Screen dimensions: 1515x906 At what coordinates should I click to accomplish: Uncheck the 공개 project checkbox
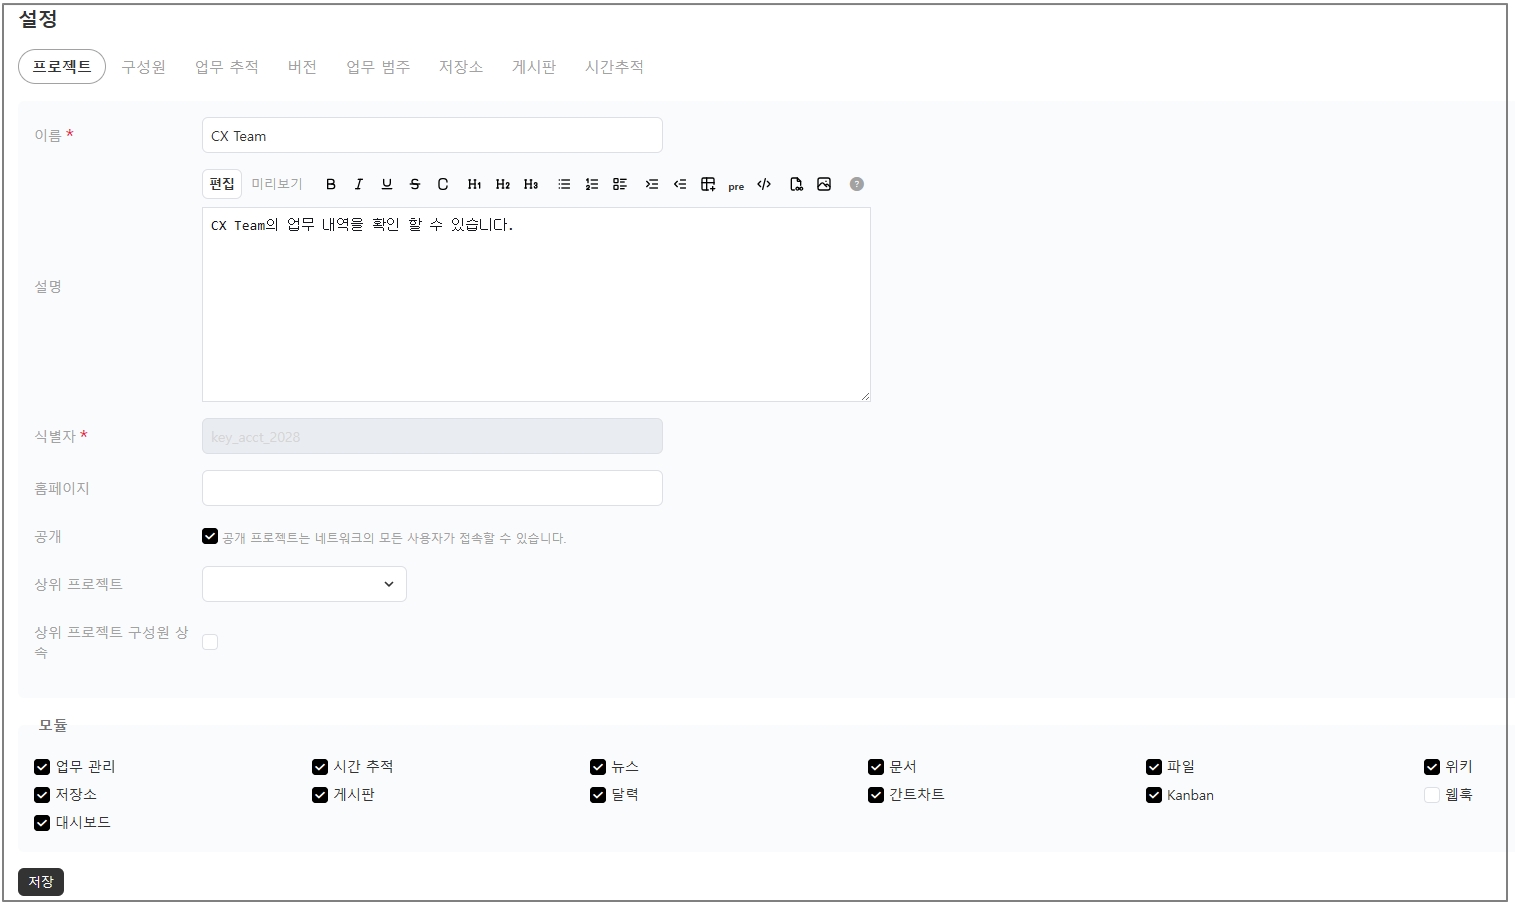tap(210, 536)
